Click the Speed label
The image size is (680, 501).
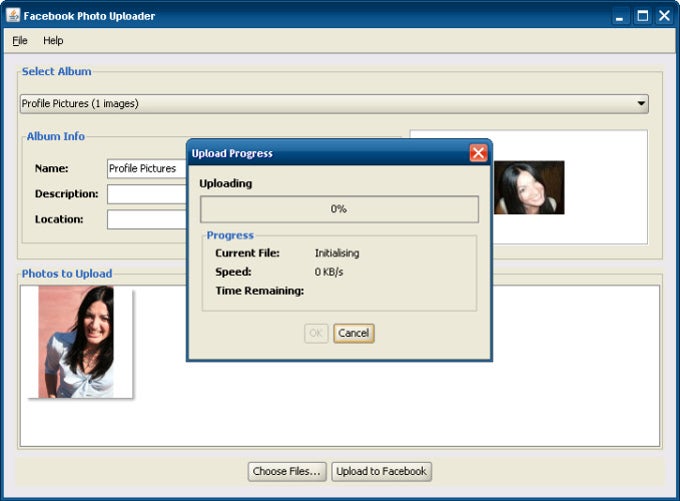tap(233, 272)
